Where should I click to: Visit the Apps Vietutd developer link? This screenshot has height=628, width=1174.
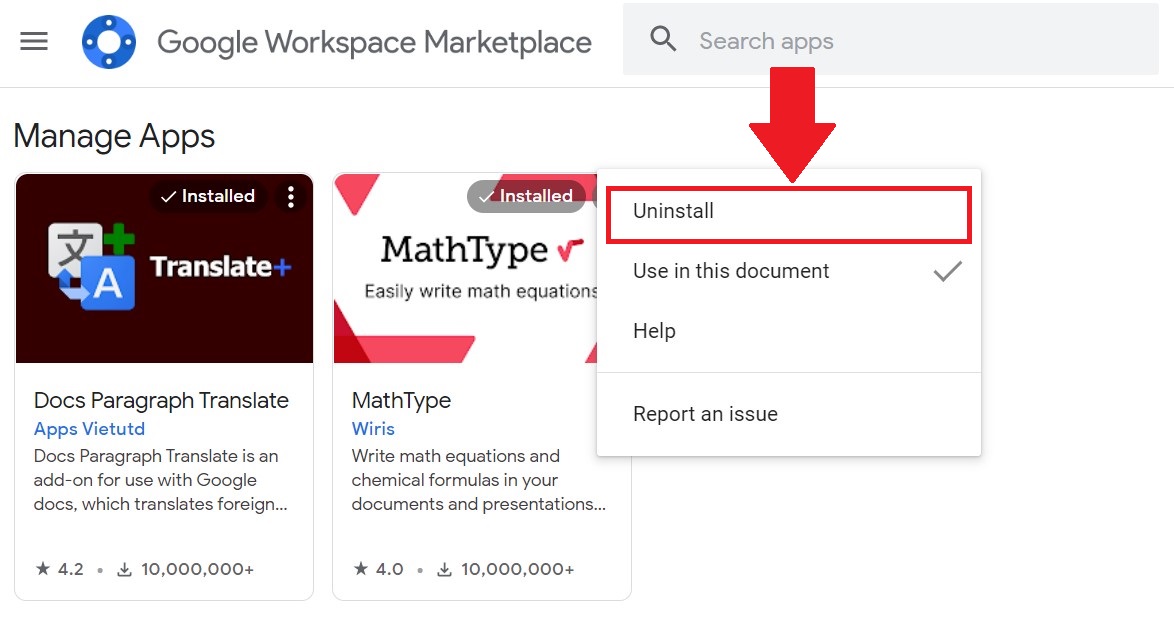(89, 429)
